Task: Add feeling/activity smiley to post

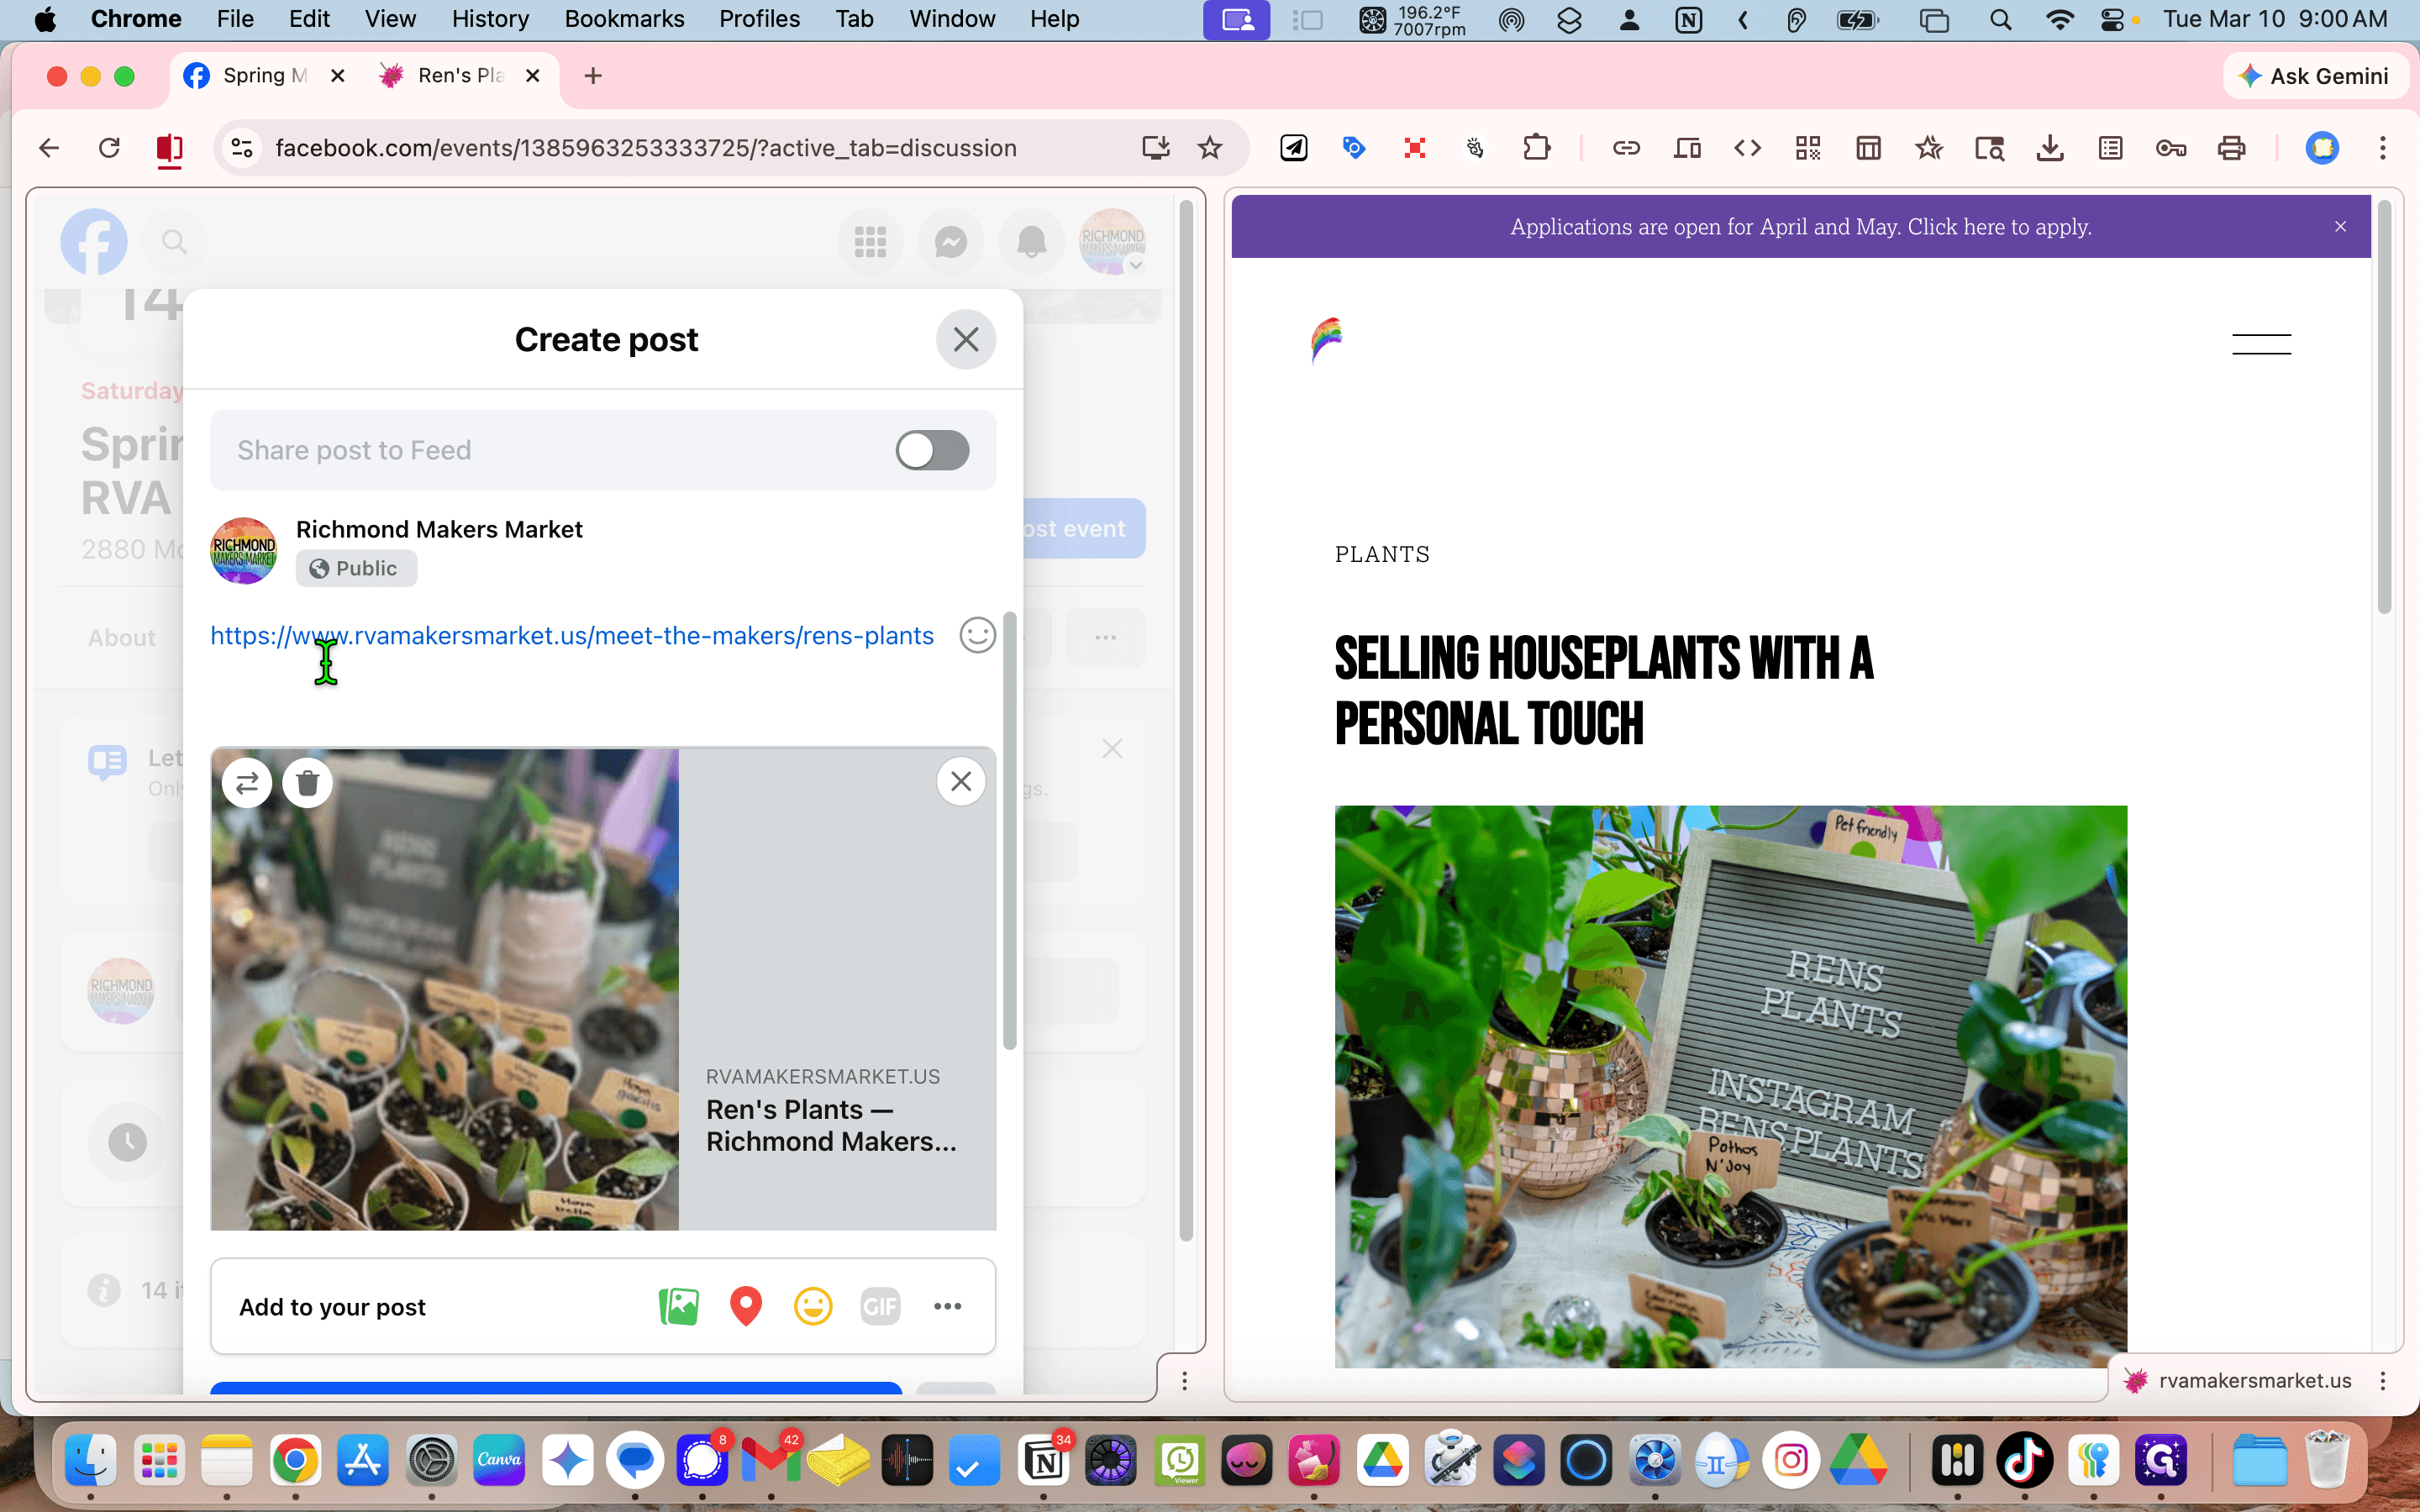Action: (813, 1306)
